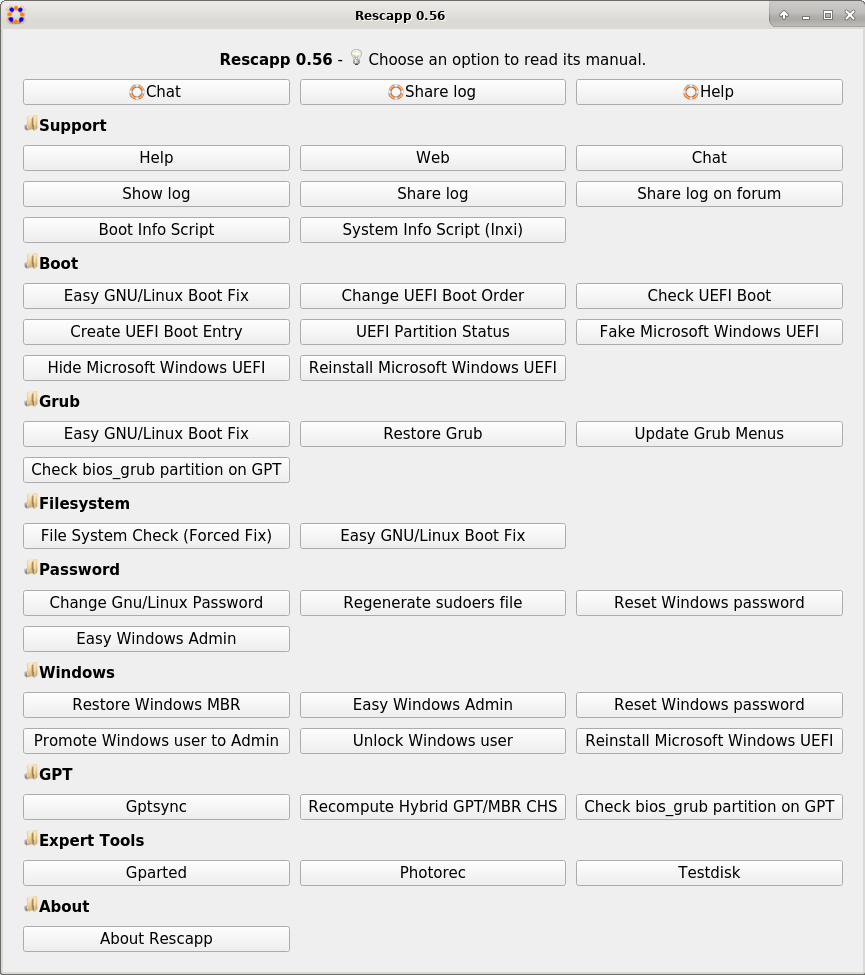Click the lifesaver icon on top Help button
The image size is (865, 975).
[691, 92]
